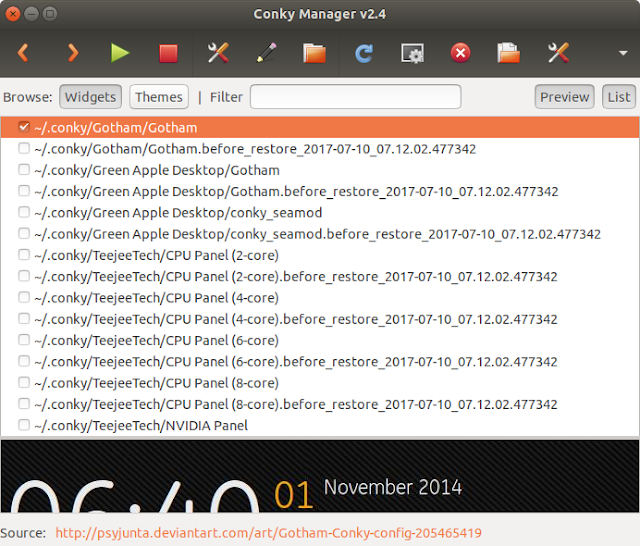
Task: Go to next widget with right arrow
Action: tap(73, 53)
